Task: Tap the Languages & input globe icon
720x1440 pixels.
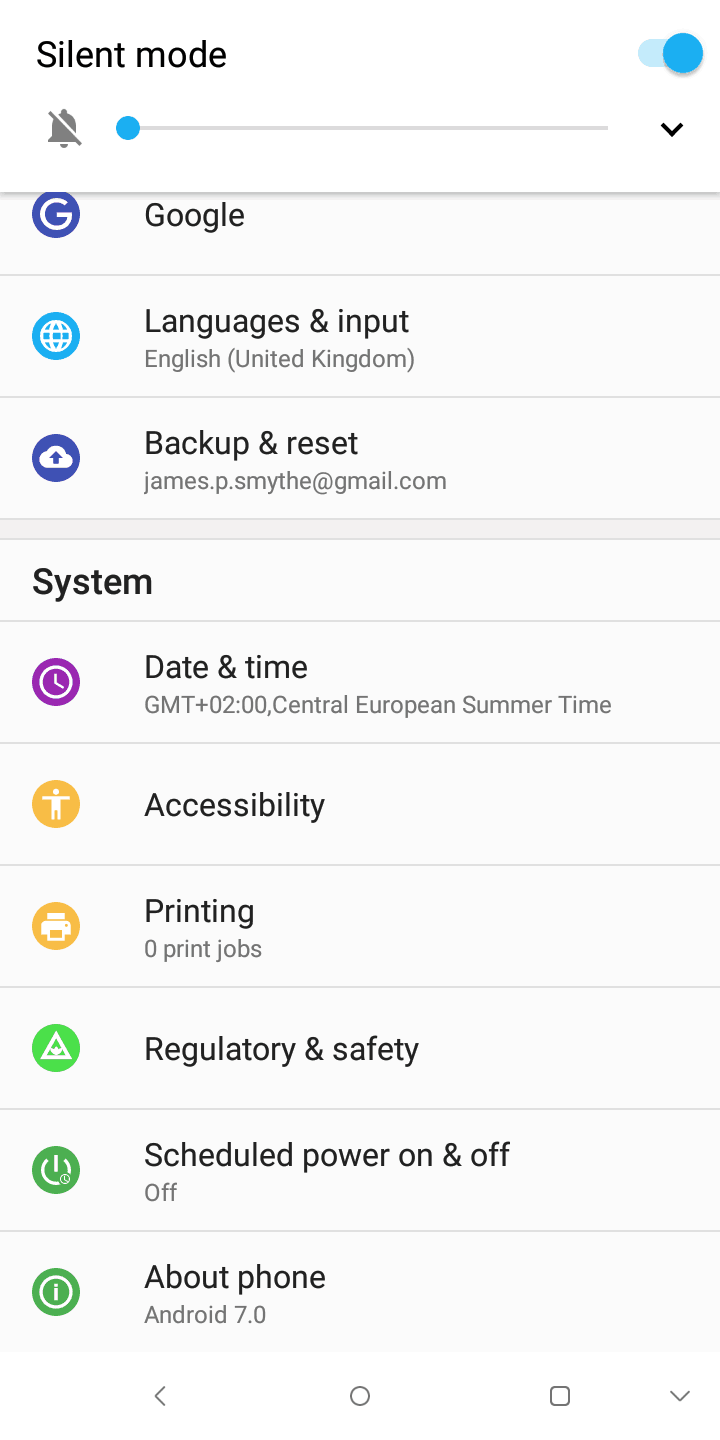Action: click(56, 336)
